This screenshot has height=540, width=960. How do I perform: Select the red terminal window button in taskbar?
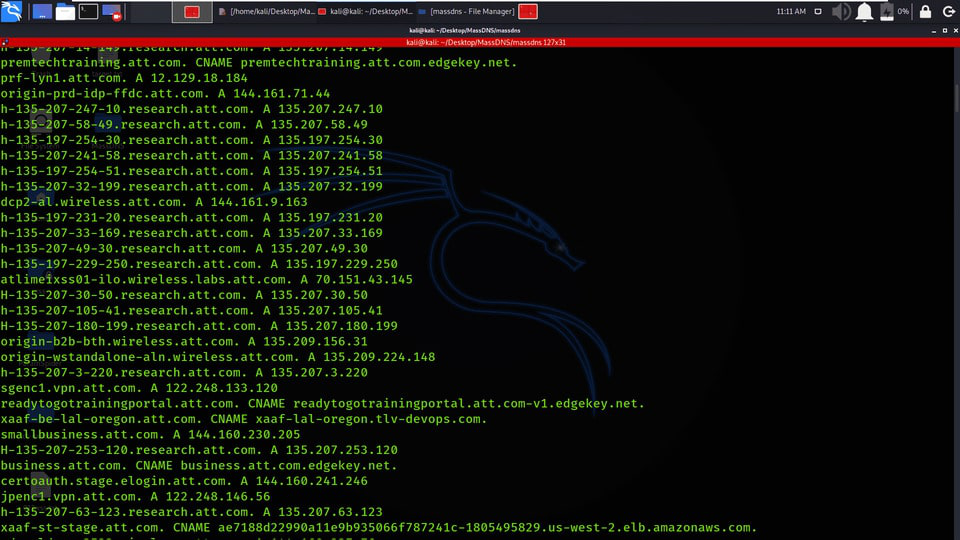[192, 12]
